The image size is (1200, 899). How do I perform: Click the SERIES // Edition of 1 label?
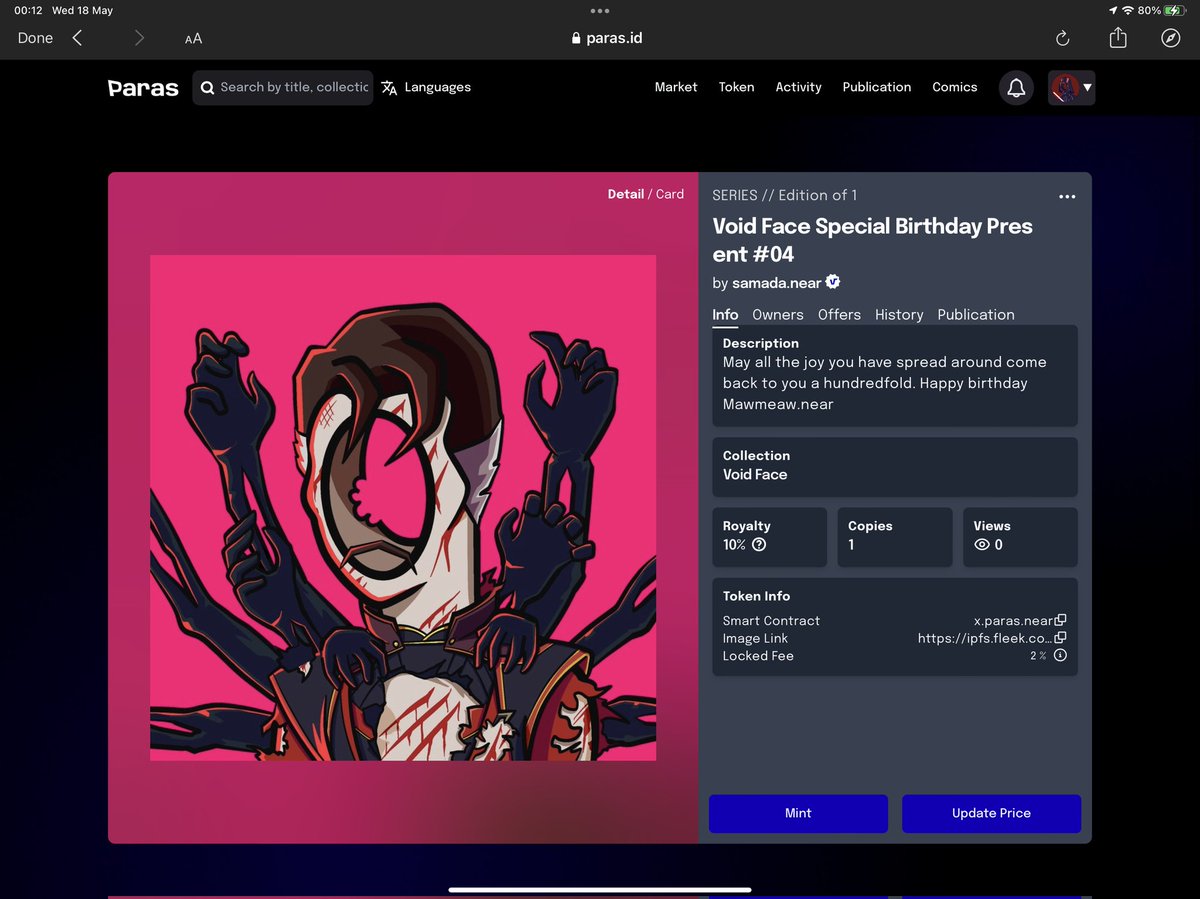(785, 195)
